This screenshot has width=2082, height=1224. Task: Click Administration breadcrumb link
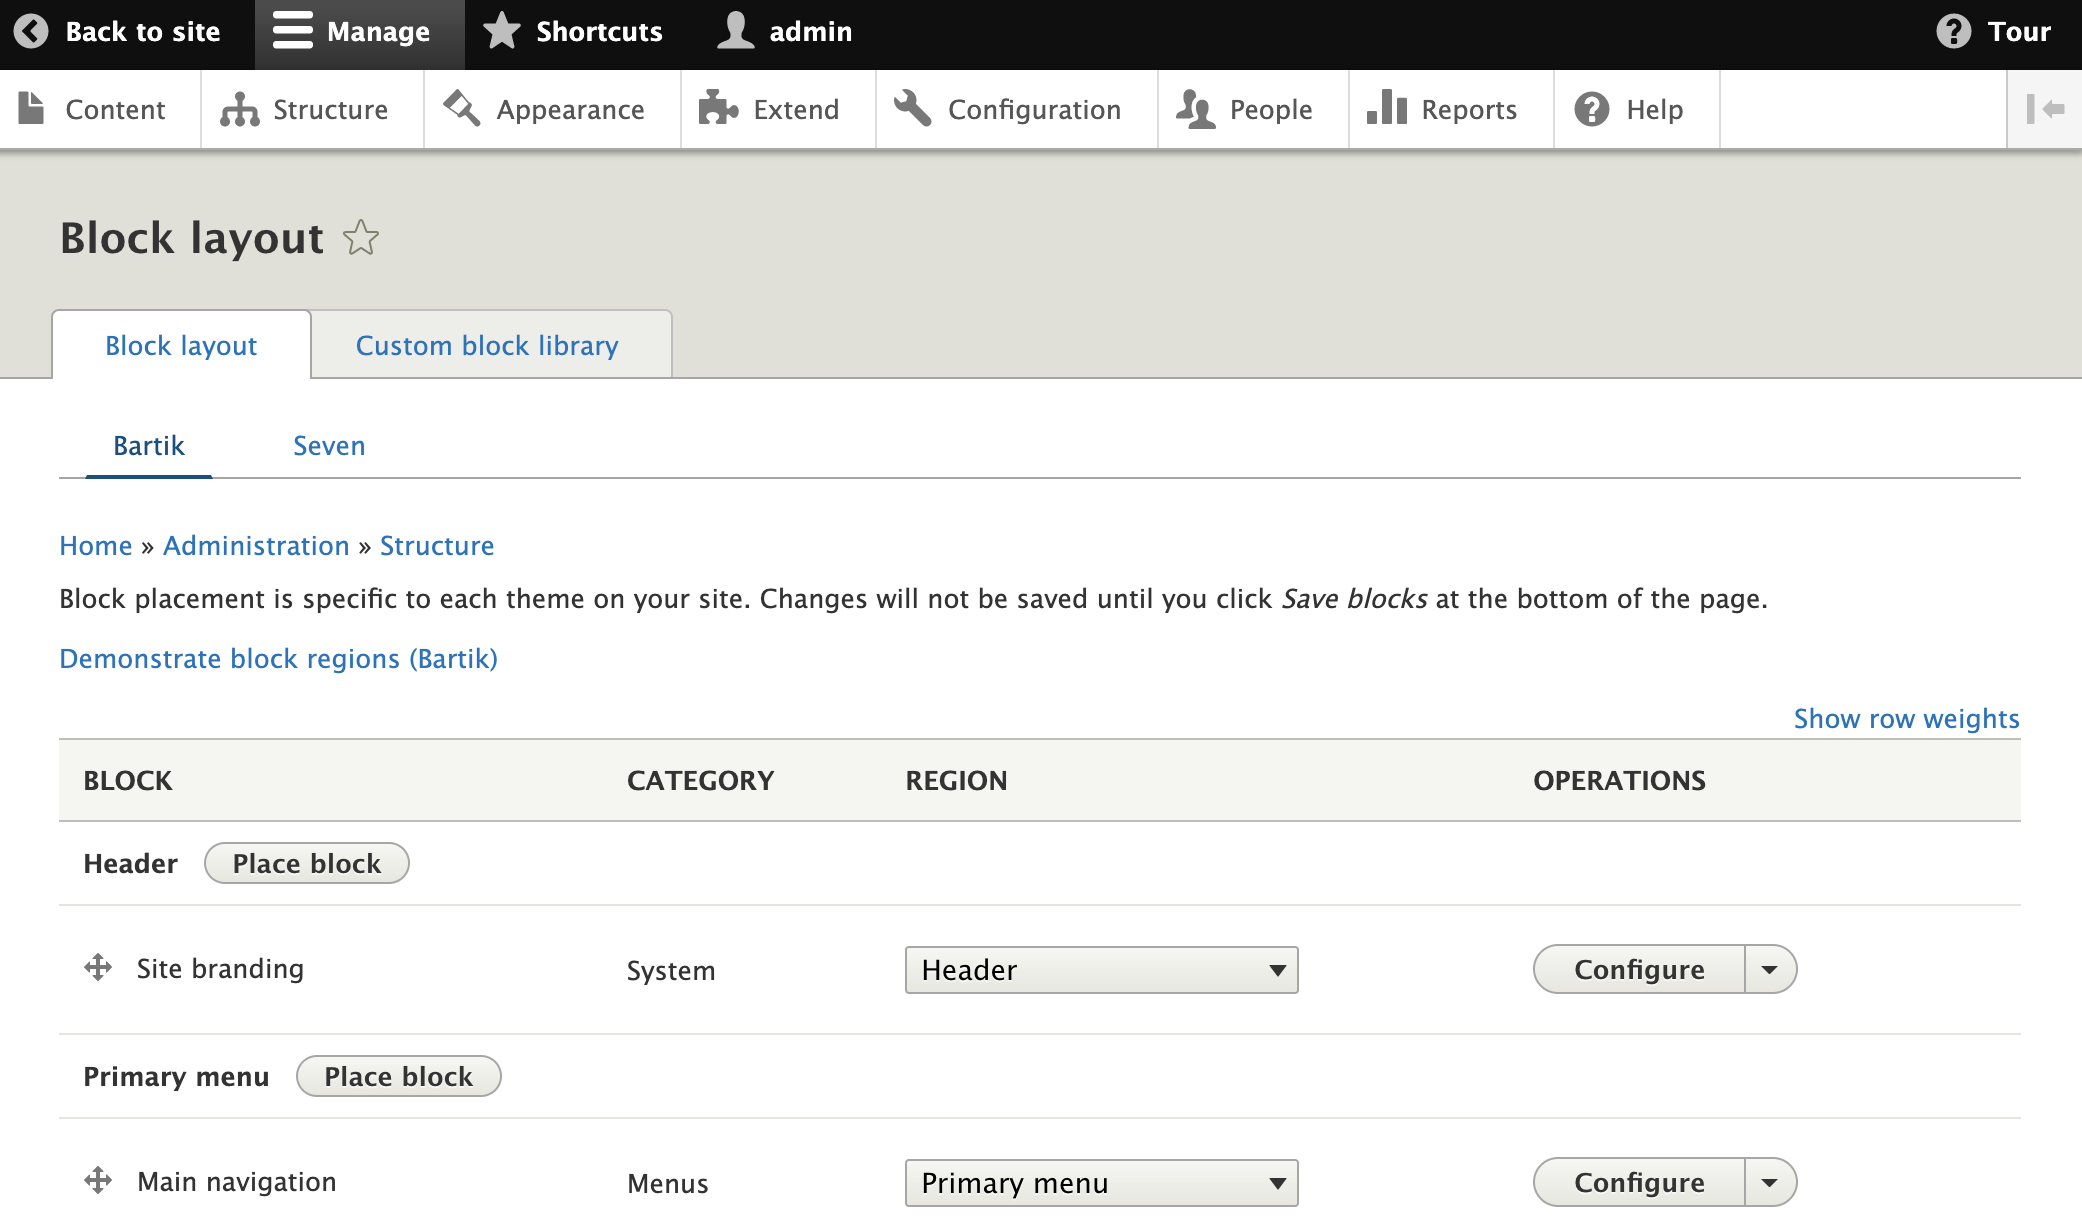256,546
